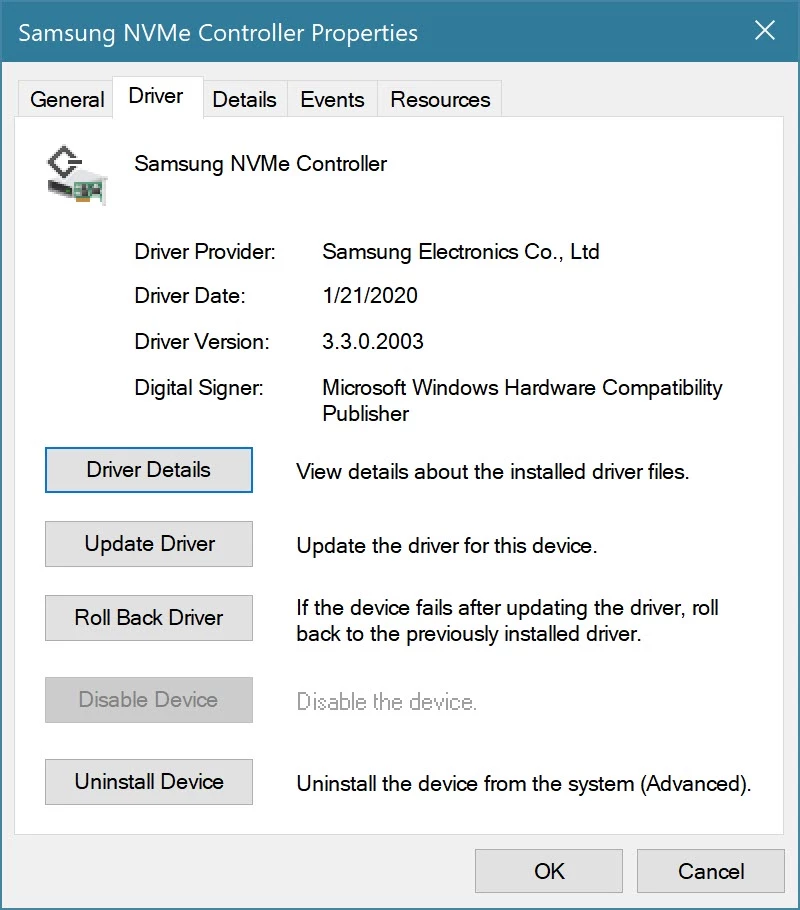Click the Roll Back Driver button

[149, 618]
